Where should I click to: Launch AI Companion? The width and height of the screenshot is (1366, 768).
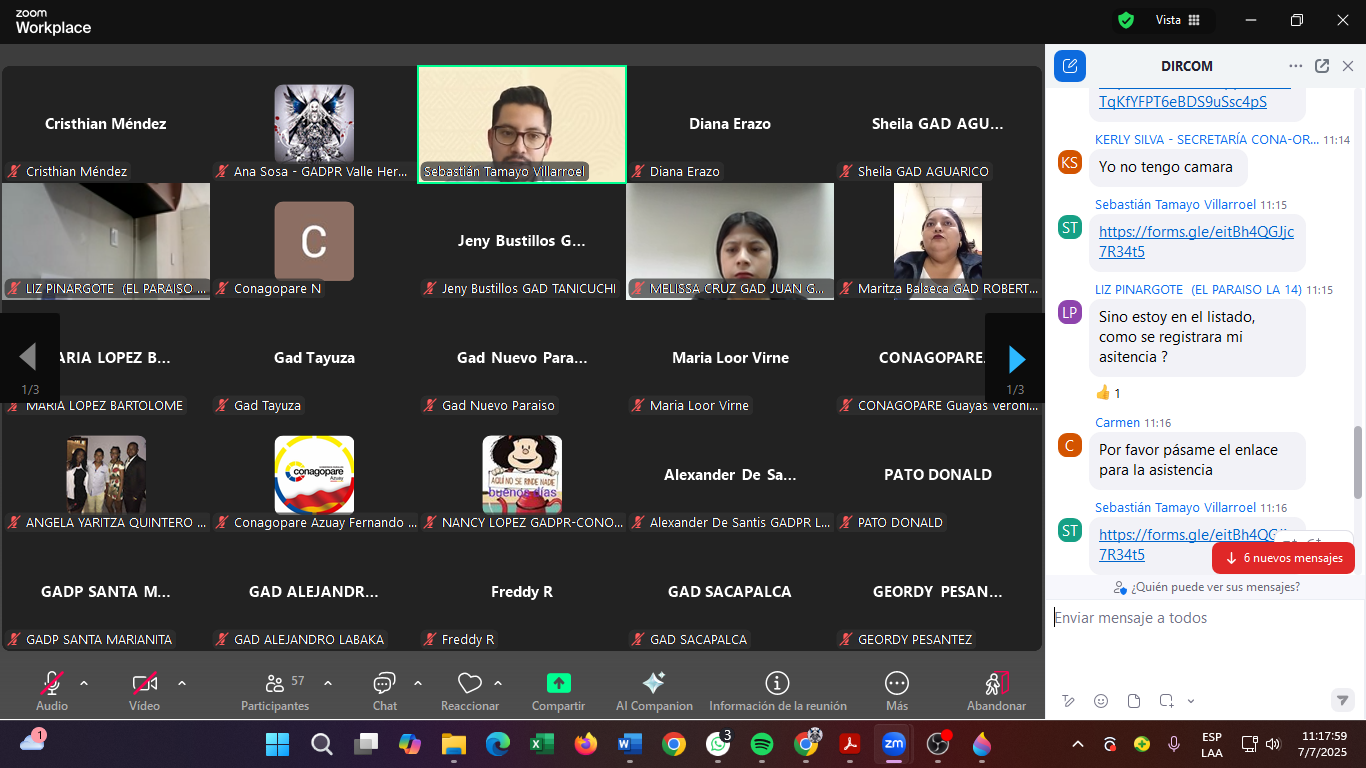[654, 690]
